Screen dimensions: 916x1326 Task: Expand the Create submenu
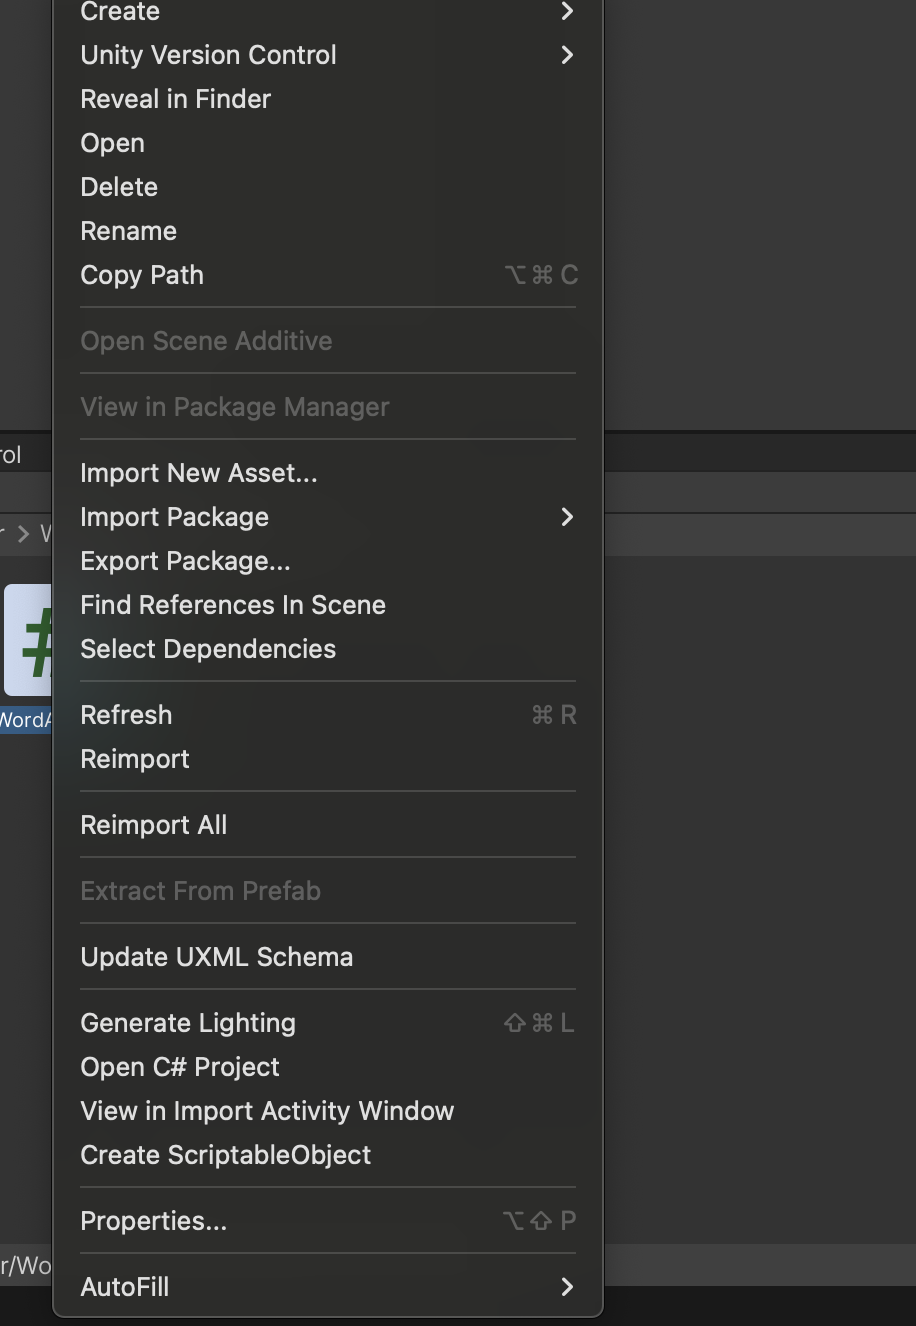click(120, 12)
